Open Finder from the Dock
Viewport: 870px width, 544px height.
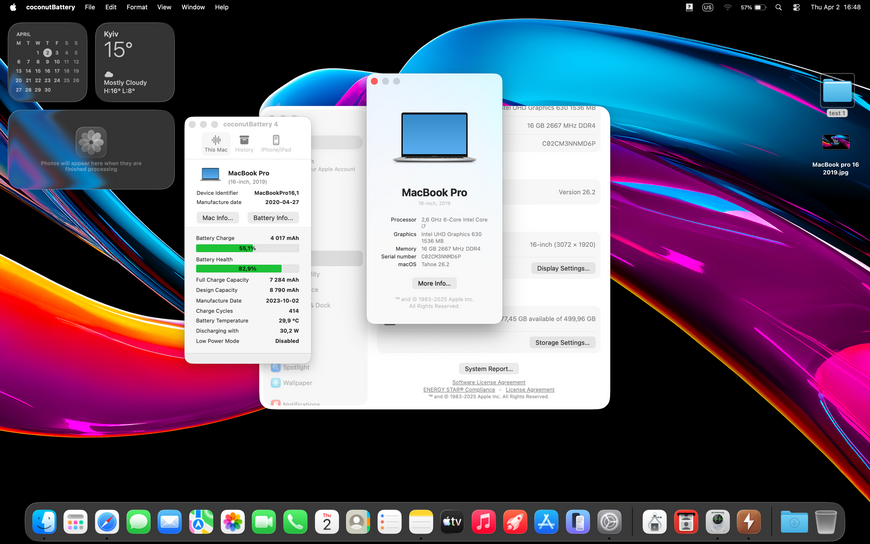pos(44,522)
